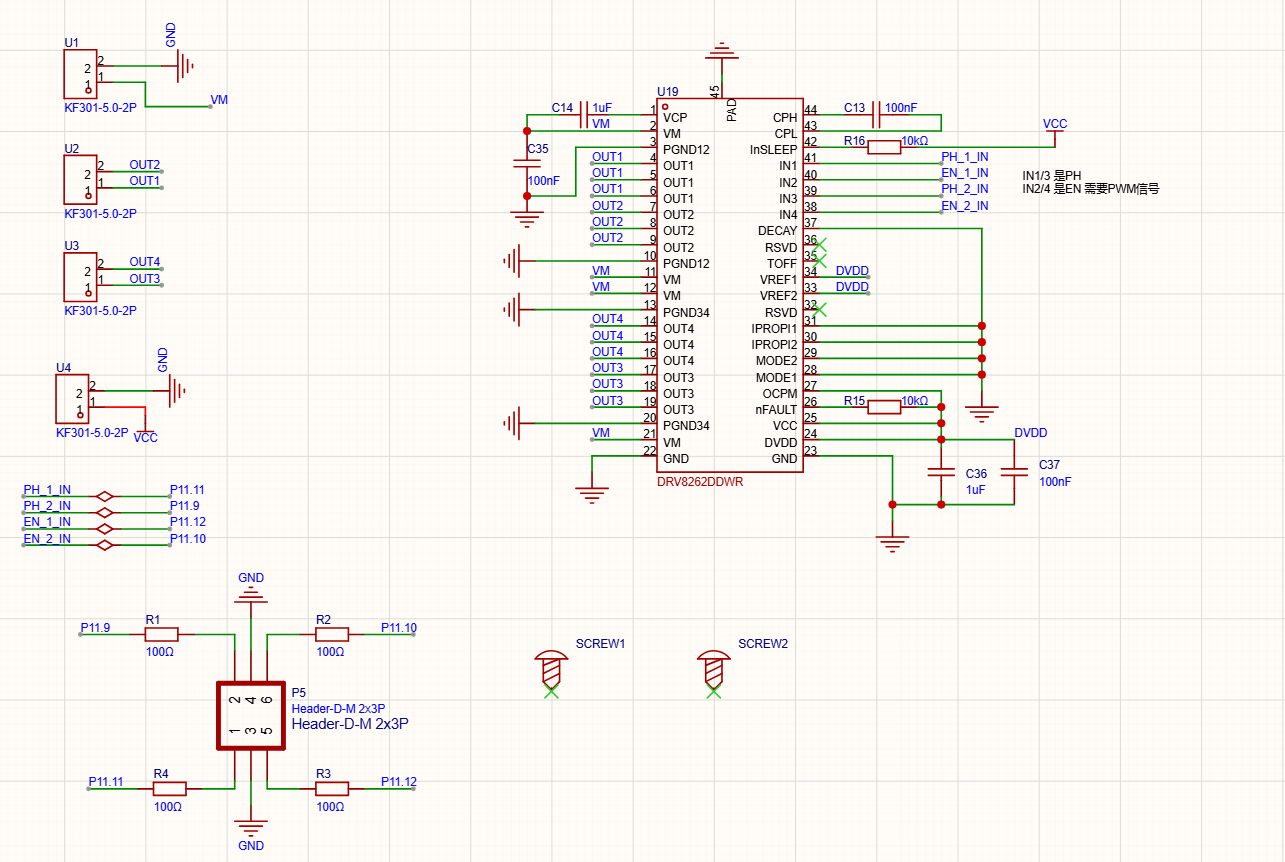
Task: Select the DRV8262DDWR chip label
Action: tap(700, 482)
